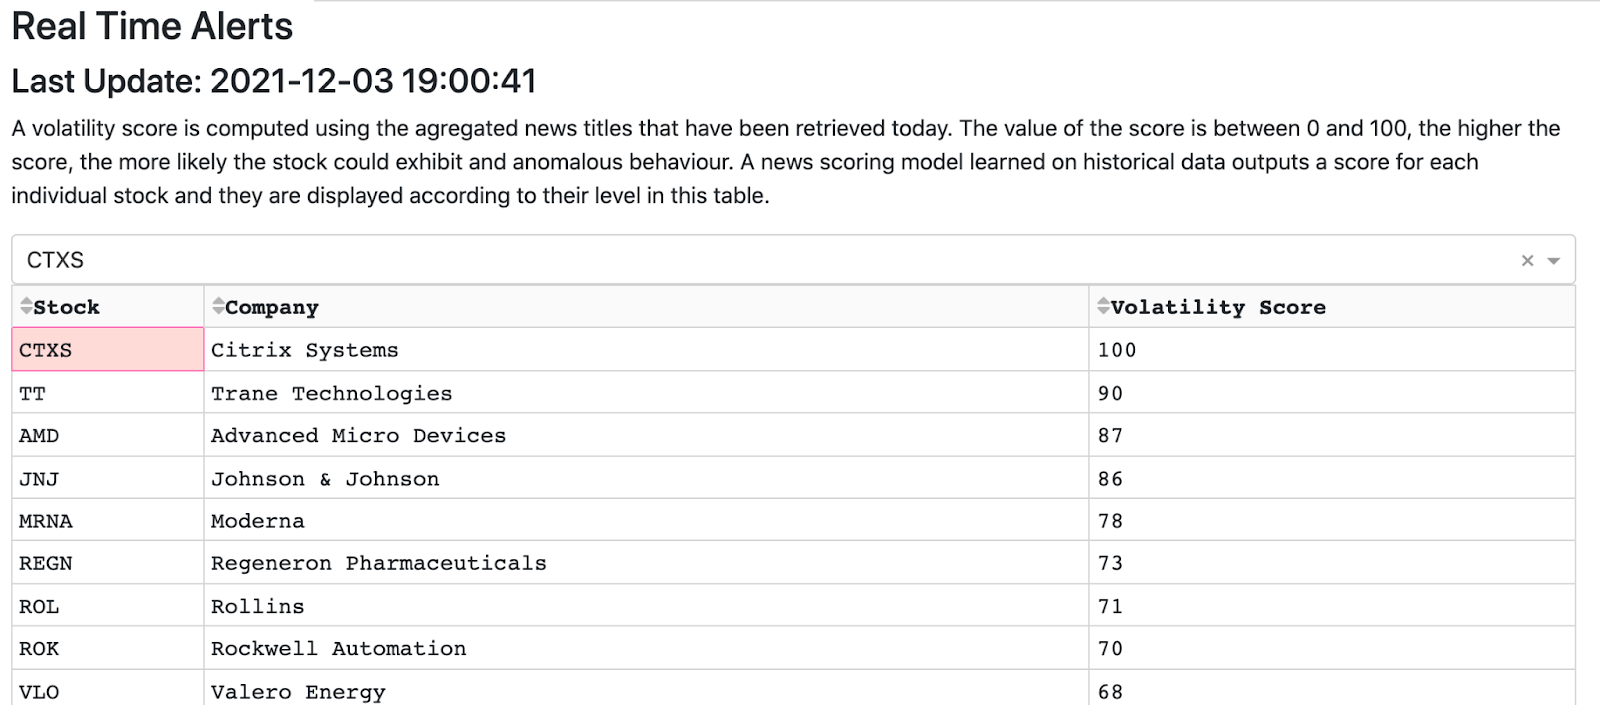This screenshot has width=1600, height=709.
Task: Select the Citrix Systems company cell
Action: [646, 349]
